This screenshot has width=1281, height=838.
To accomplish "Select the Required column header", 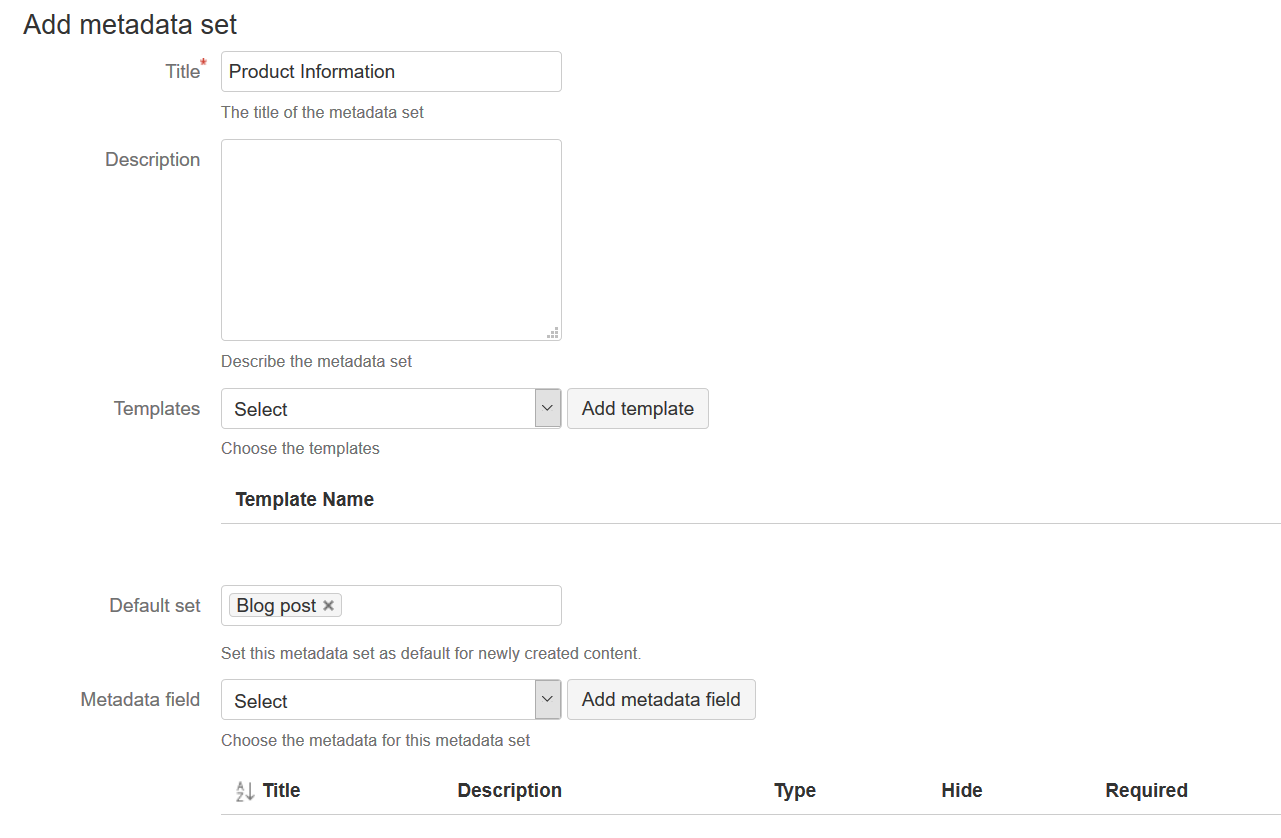I will tap(1146, 790).
